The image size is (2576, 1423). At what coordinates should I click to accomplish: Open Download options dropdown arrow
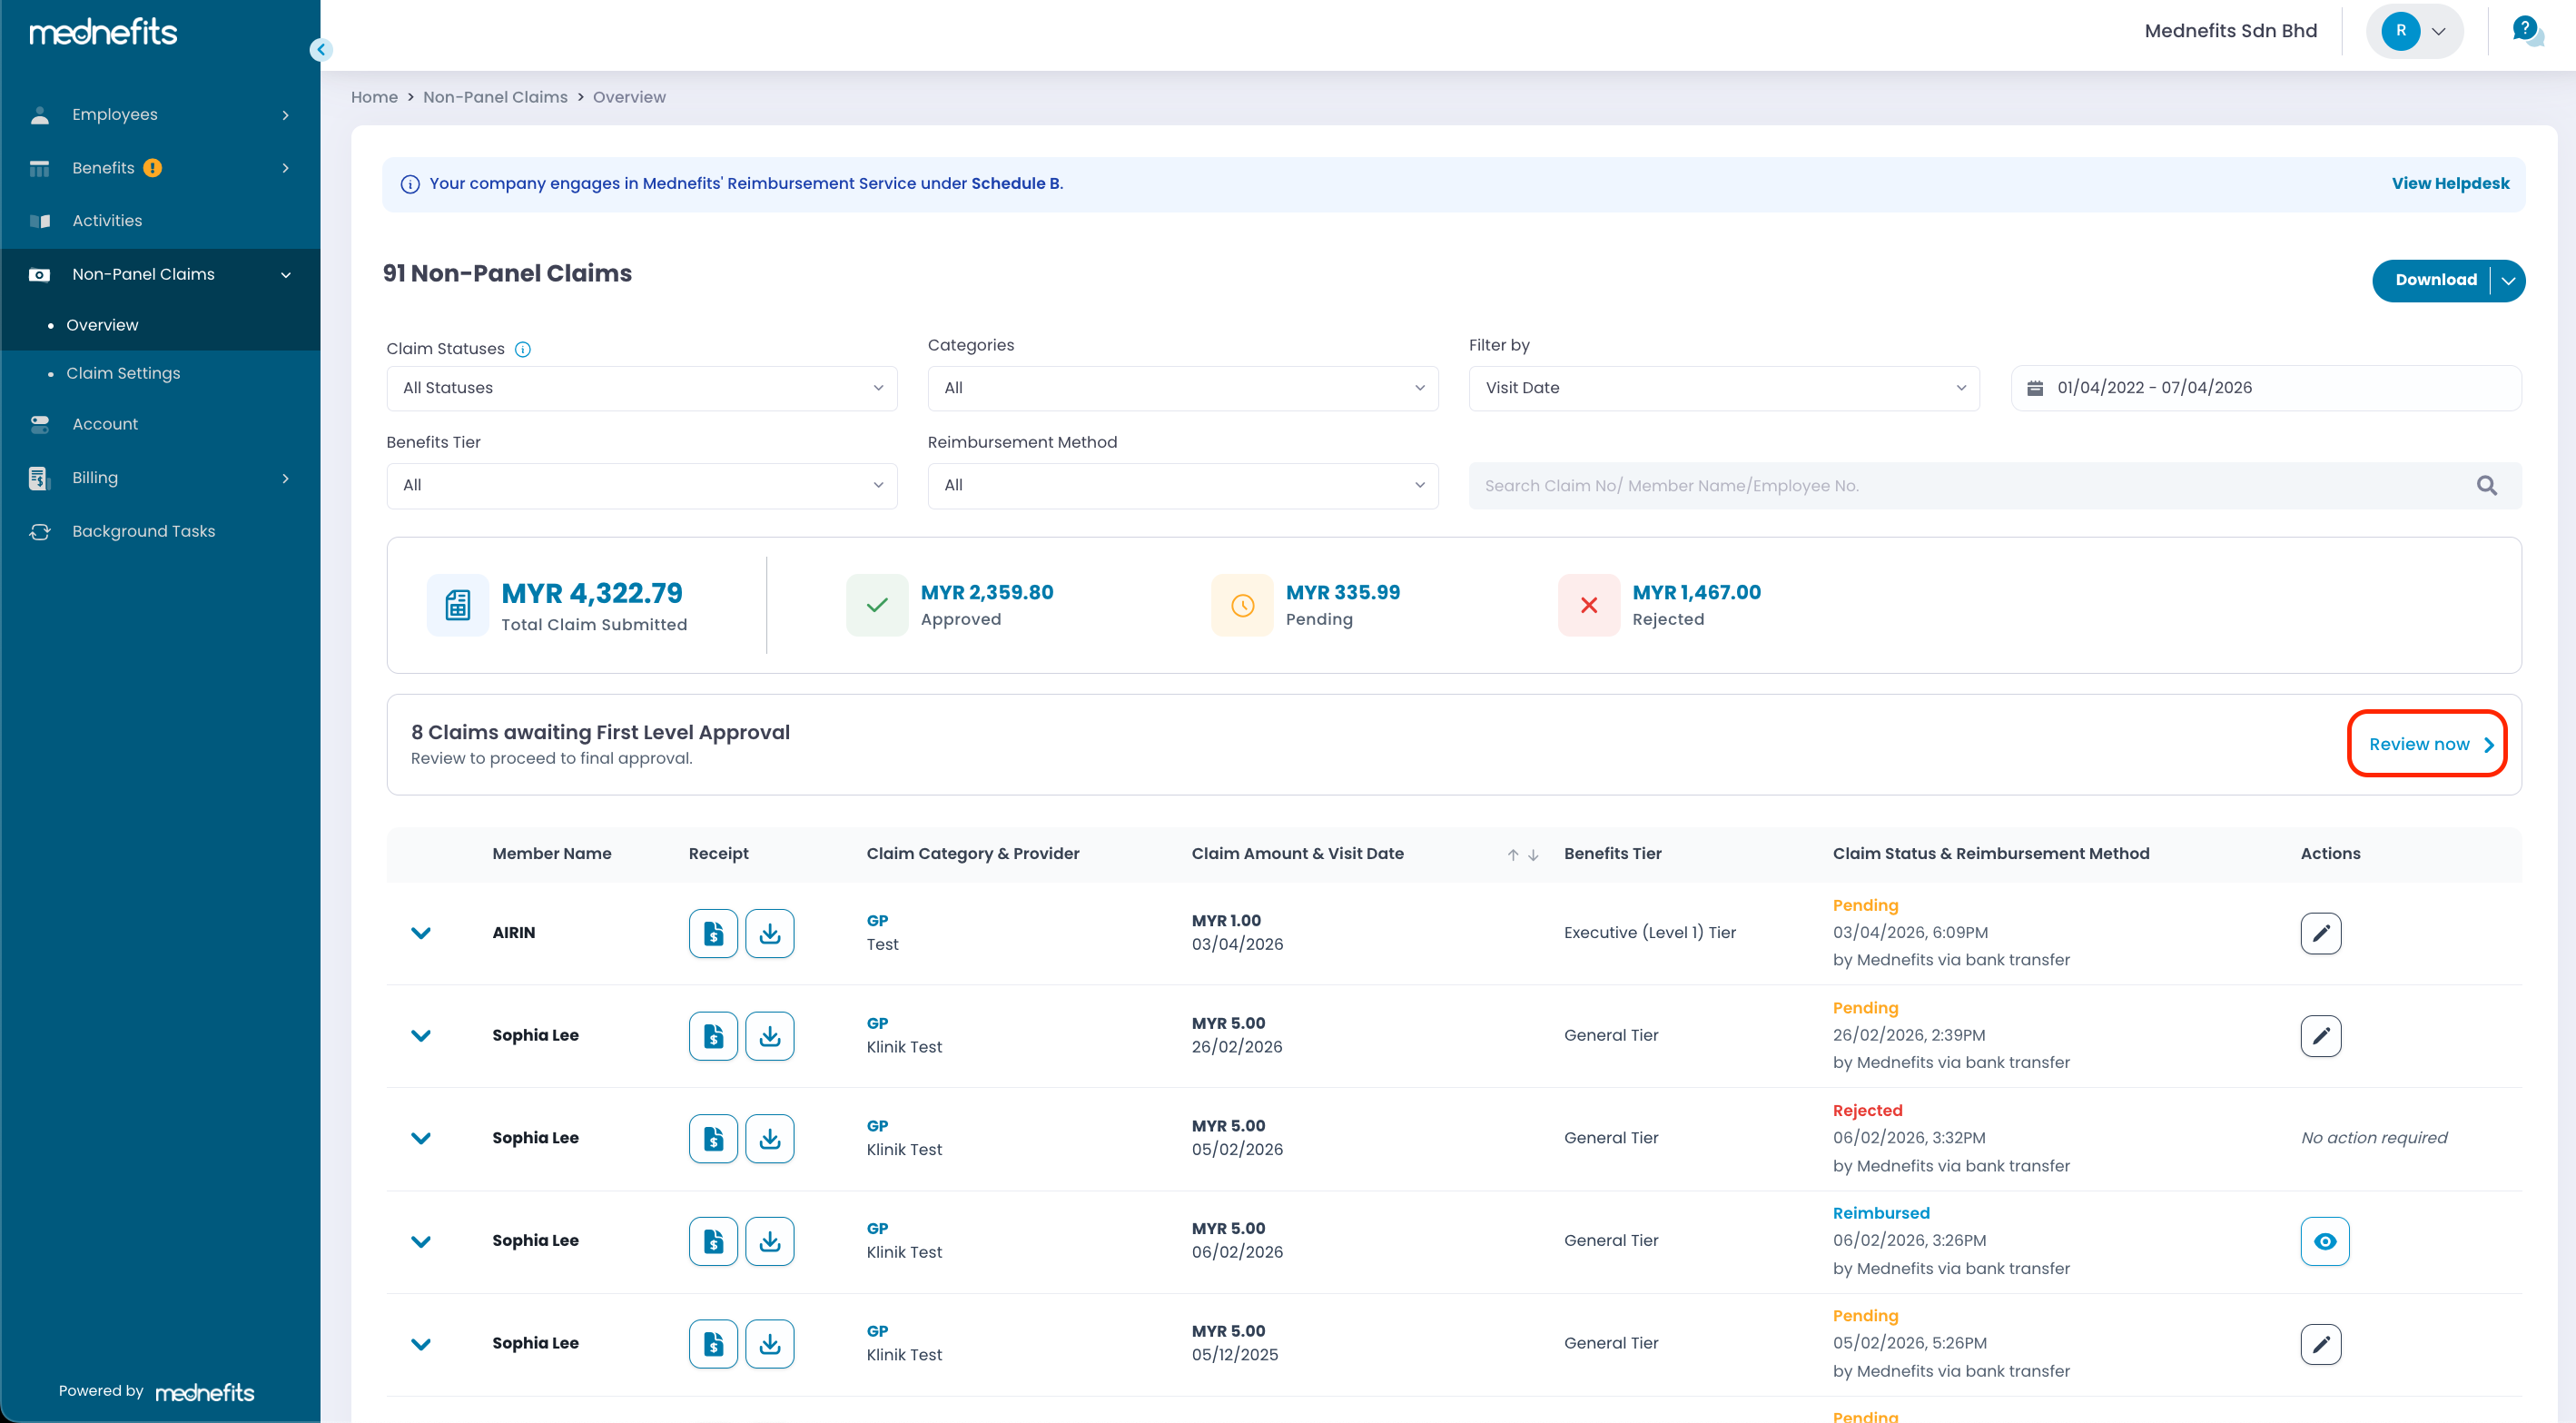[2508, 281]
